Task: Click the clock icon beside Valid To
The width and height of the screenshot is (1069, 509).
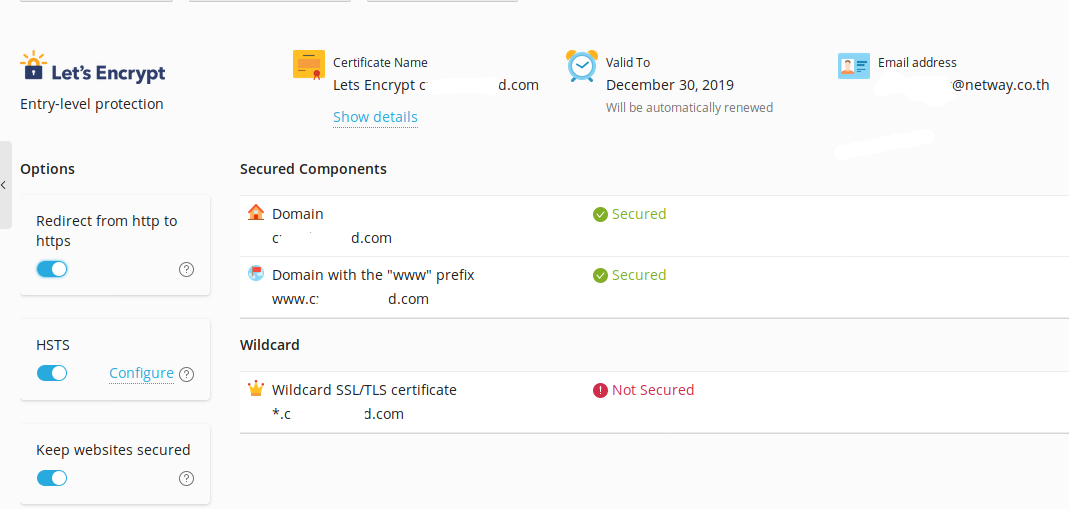Action: pos(581,65)
